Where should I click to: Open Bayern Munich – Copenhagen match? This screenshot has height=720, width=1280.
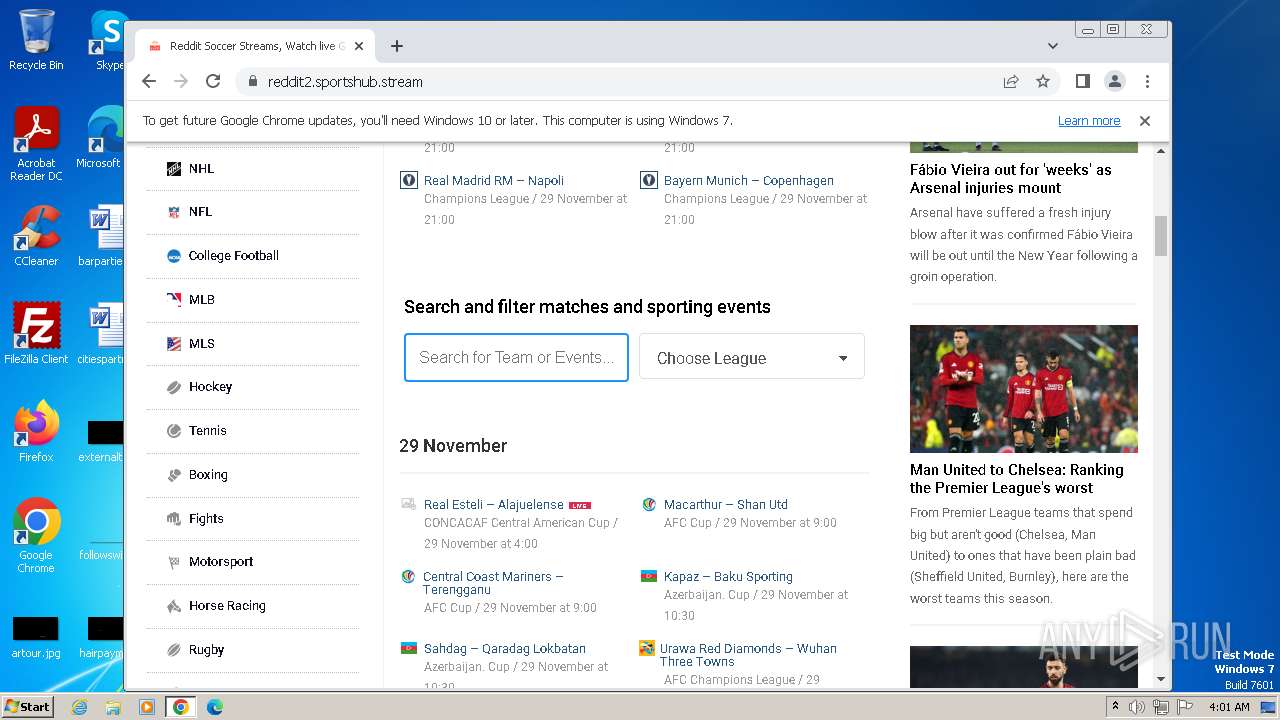pos(749,181)
